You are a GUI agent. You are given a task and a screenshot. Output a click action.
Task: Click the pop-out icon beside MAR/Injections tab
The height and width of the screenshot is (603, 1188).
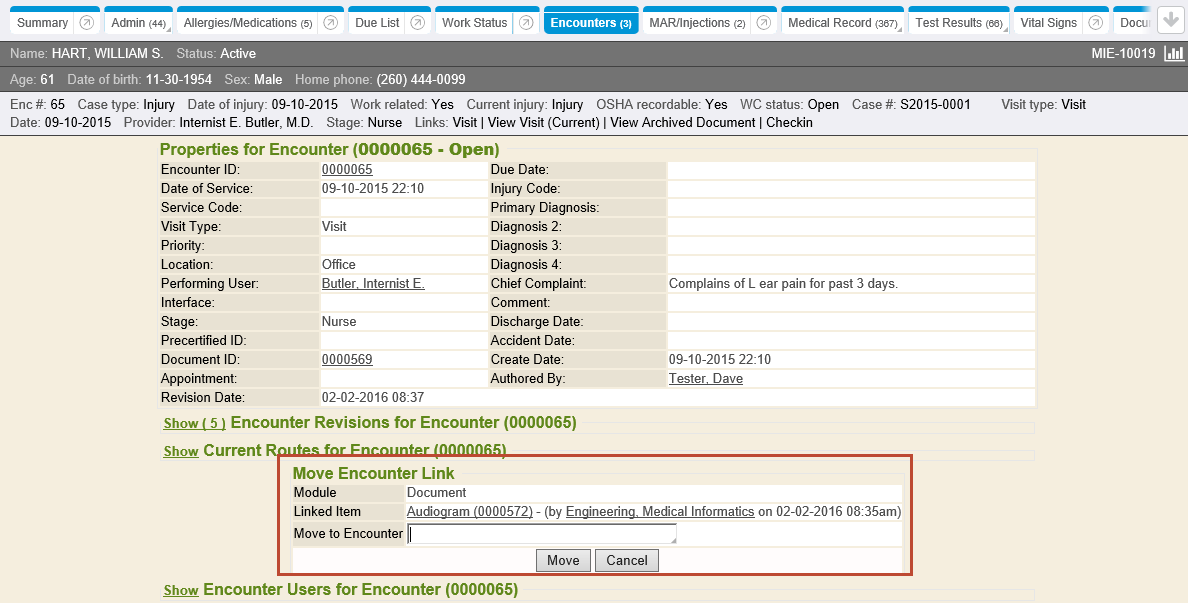pyautogui.click(x=763, y=23)
